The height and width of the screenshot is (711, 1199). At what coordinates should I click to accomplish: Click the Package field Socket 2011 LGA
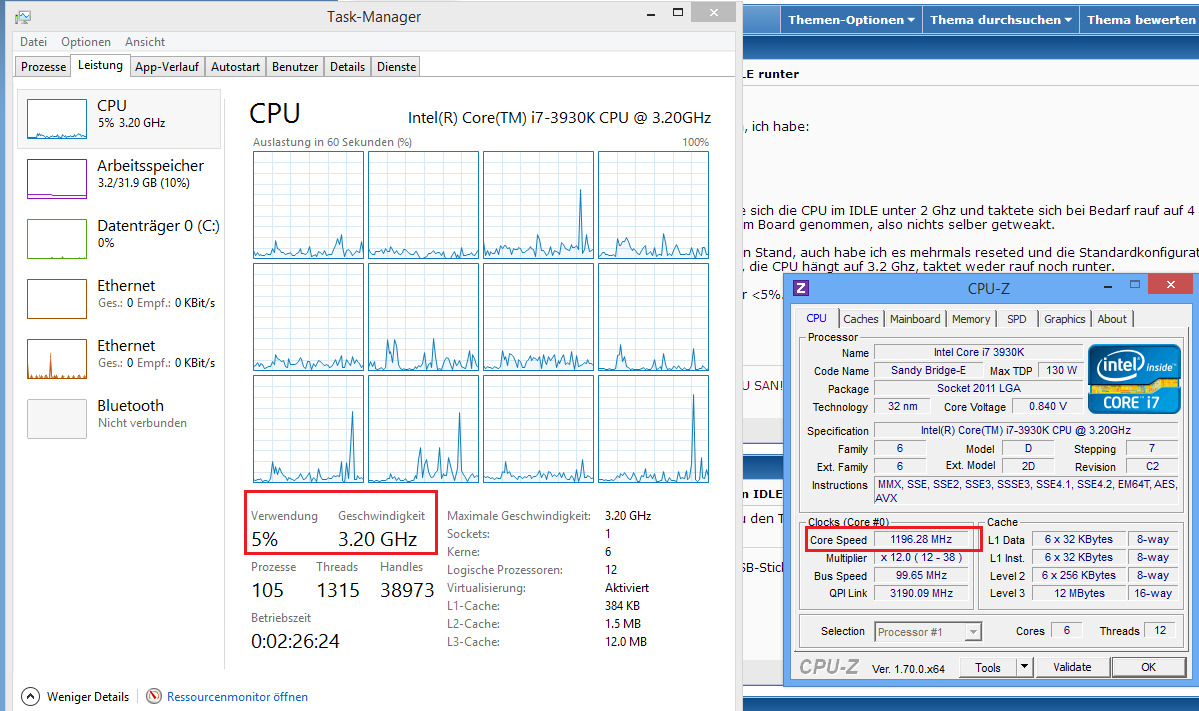[978, 388]
